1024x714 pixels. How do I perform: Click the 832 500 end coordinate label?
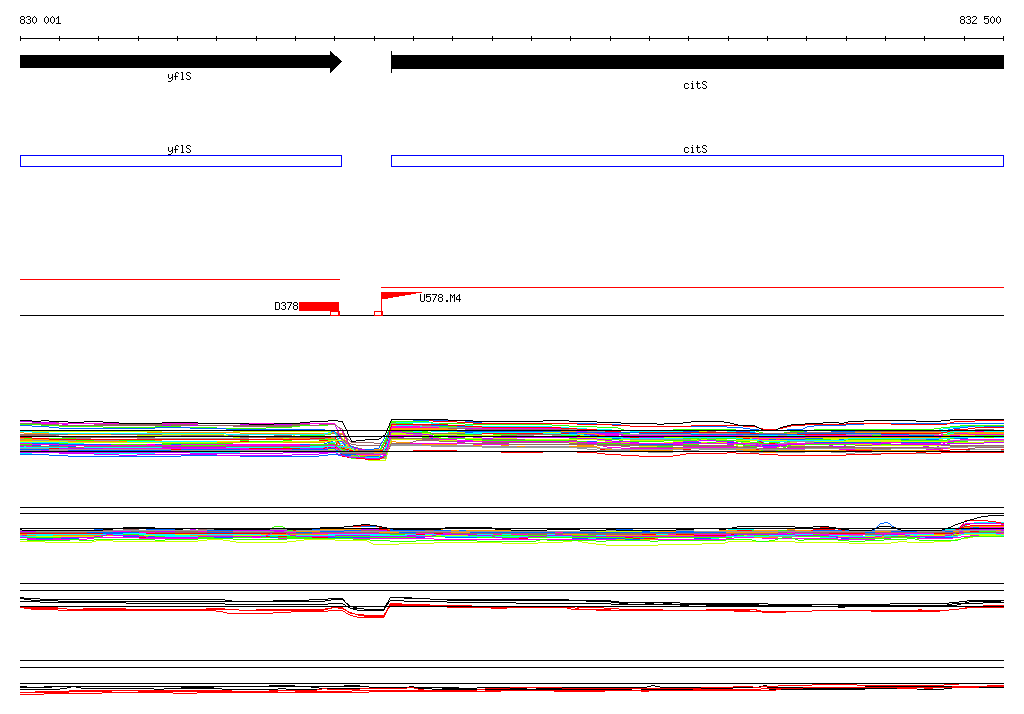click(x=980, y=20)
